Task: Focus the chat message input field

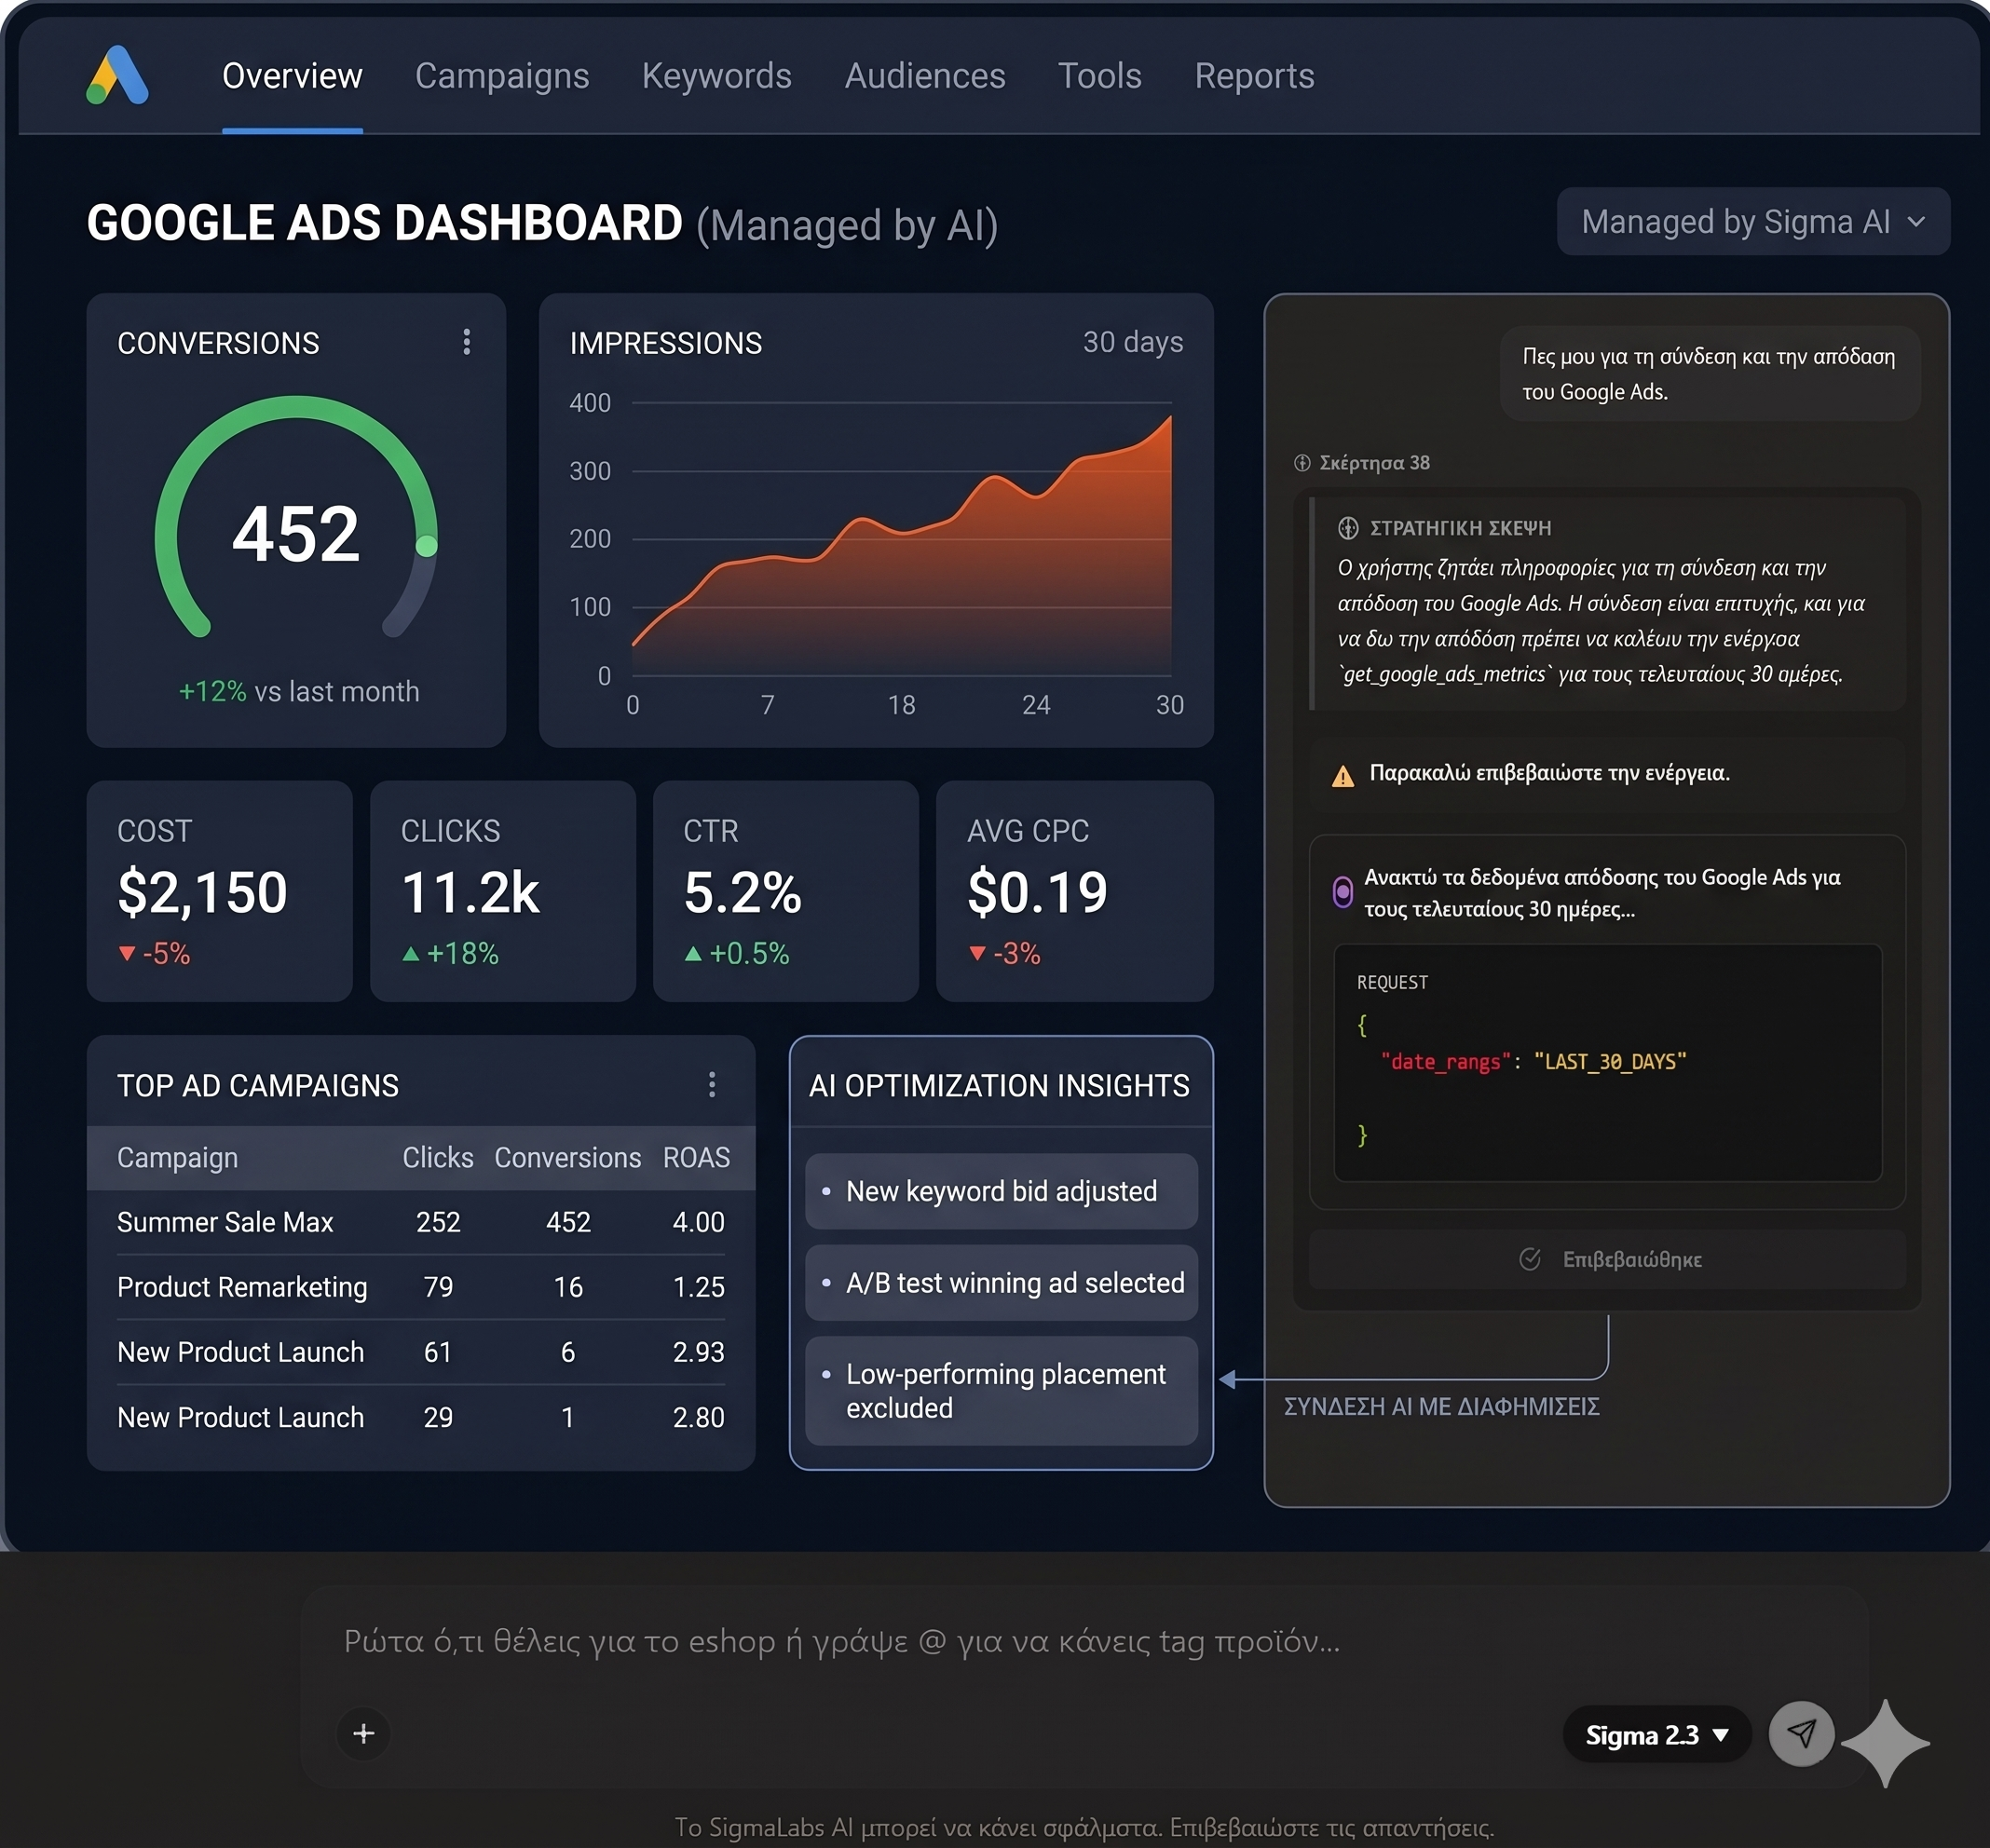Action: [x=1085, y=1642]
